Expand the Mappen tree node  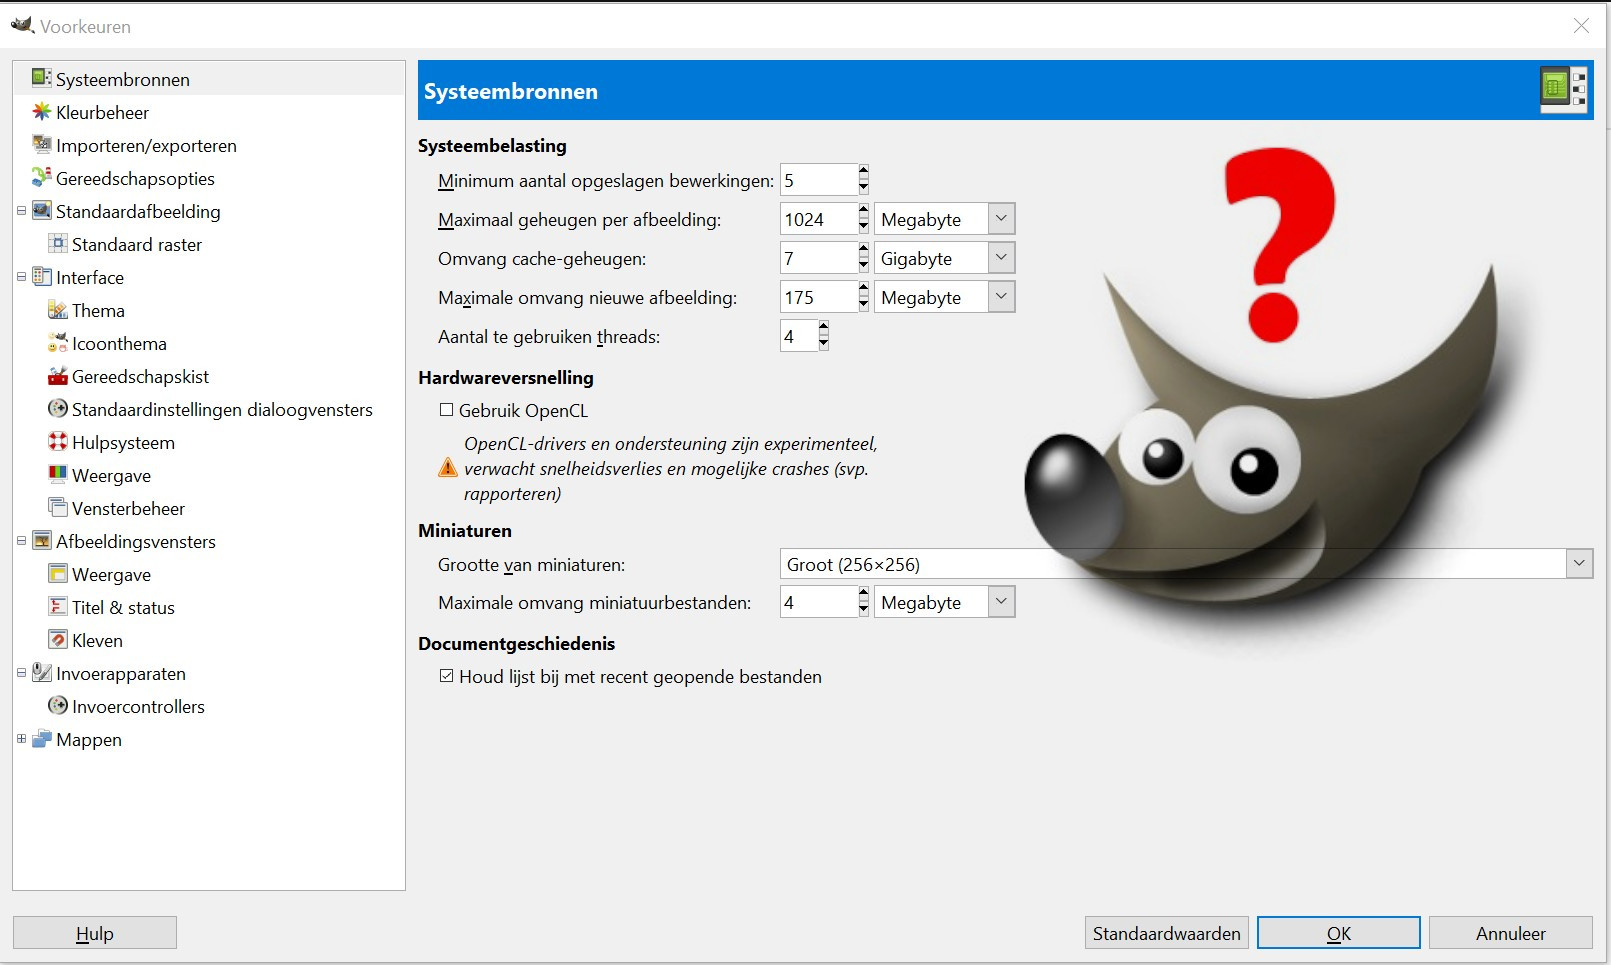coord(21,739)
